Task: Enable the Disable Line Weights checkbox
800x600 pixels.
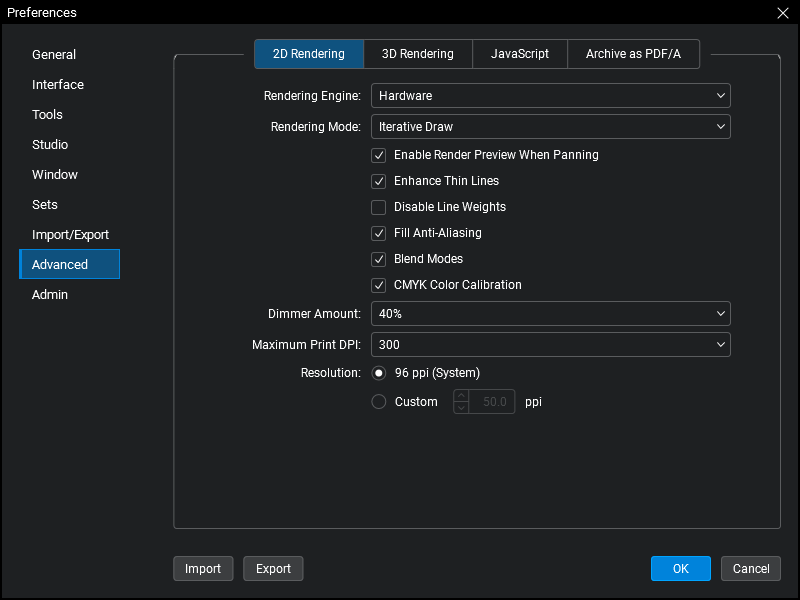Action: tap(379, 207)
